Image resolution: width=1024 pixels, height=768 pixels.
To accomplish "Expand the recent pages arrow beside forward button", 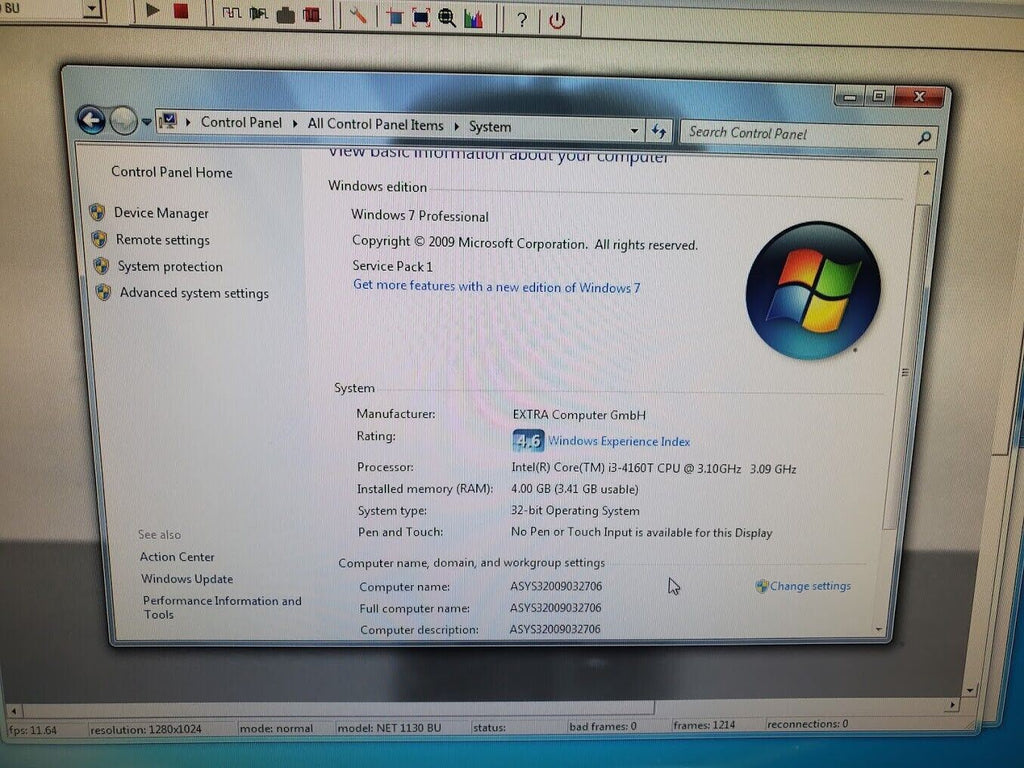I will 146,121.
